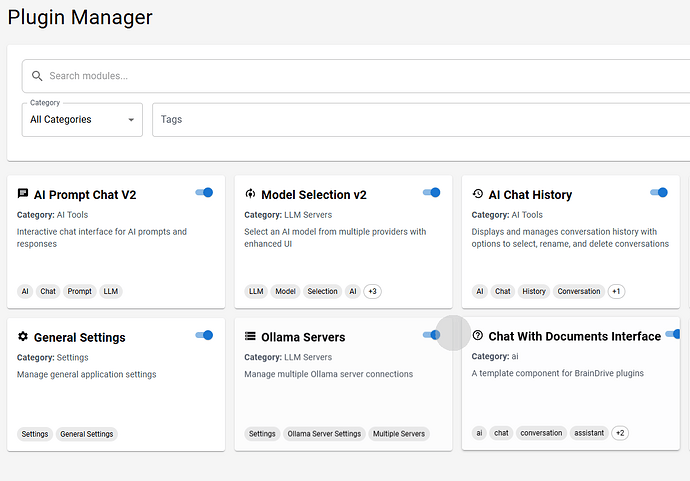Toggle the Ollama Servers plugin switch

coord(432,335)
